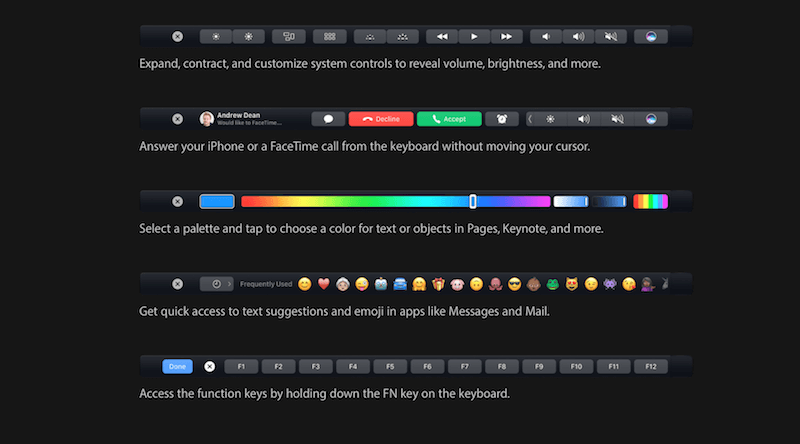Viewport: 800px width, 444px height.
Task: Mute audio in the FaceTime call bar
Action: (x=617, y=119)
